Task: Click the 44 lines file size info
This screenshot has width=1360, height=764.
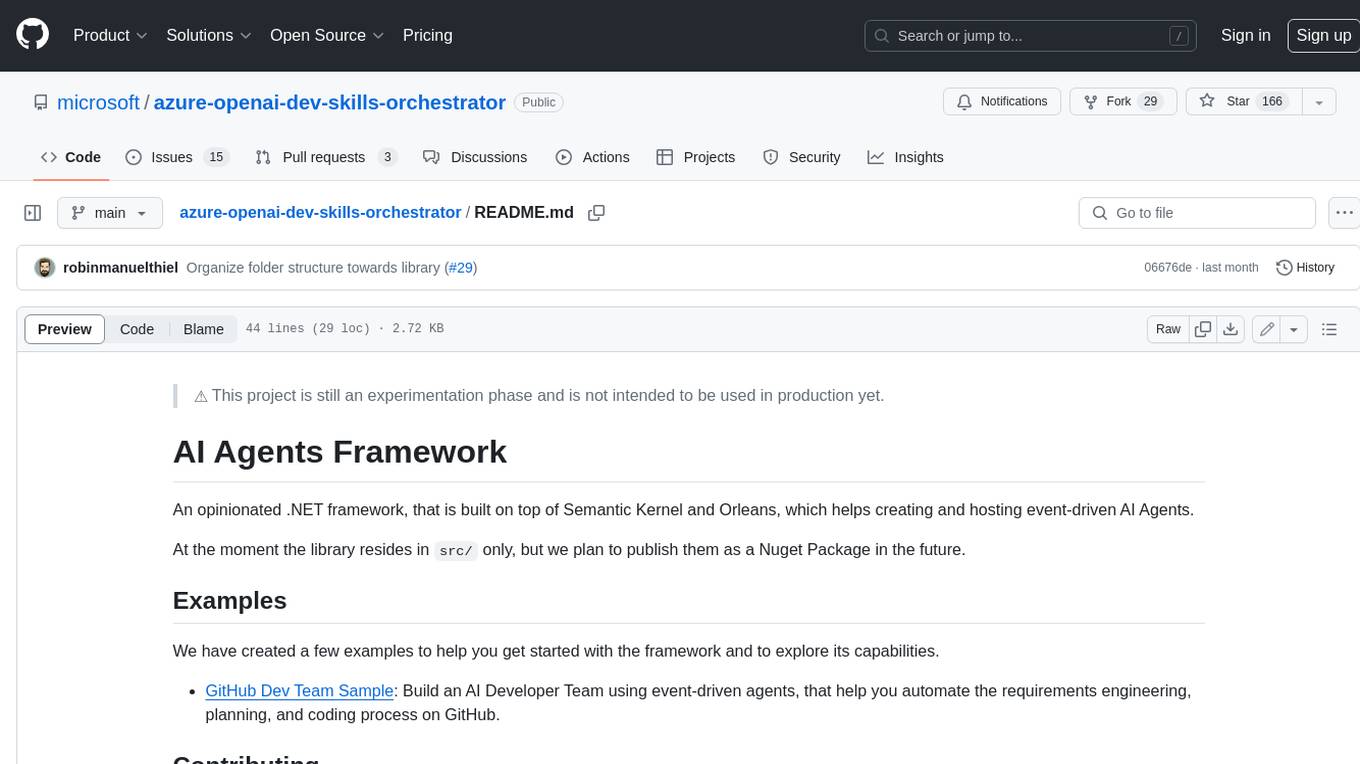Action: point(344,329)
